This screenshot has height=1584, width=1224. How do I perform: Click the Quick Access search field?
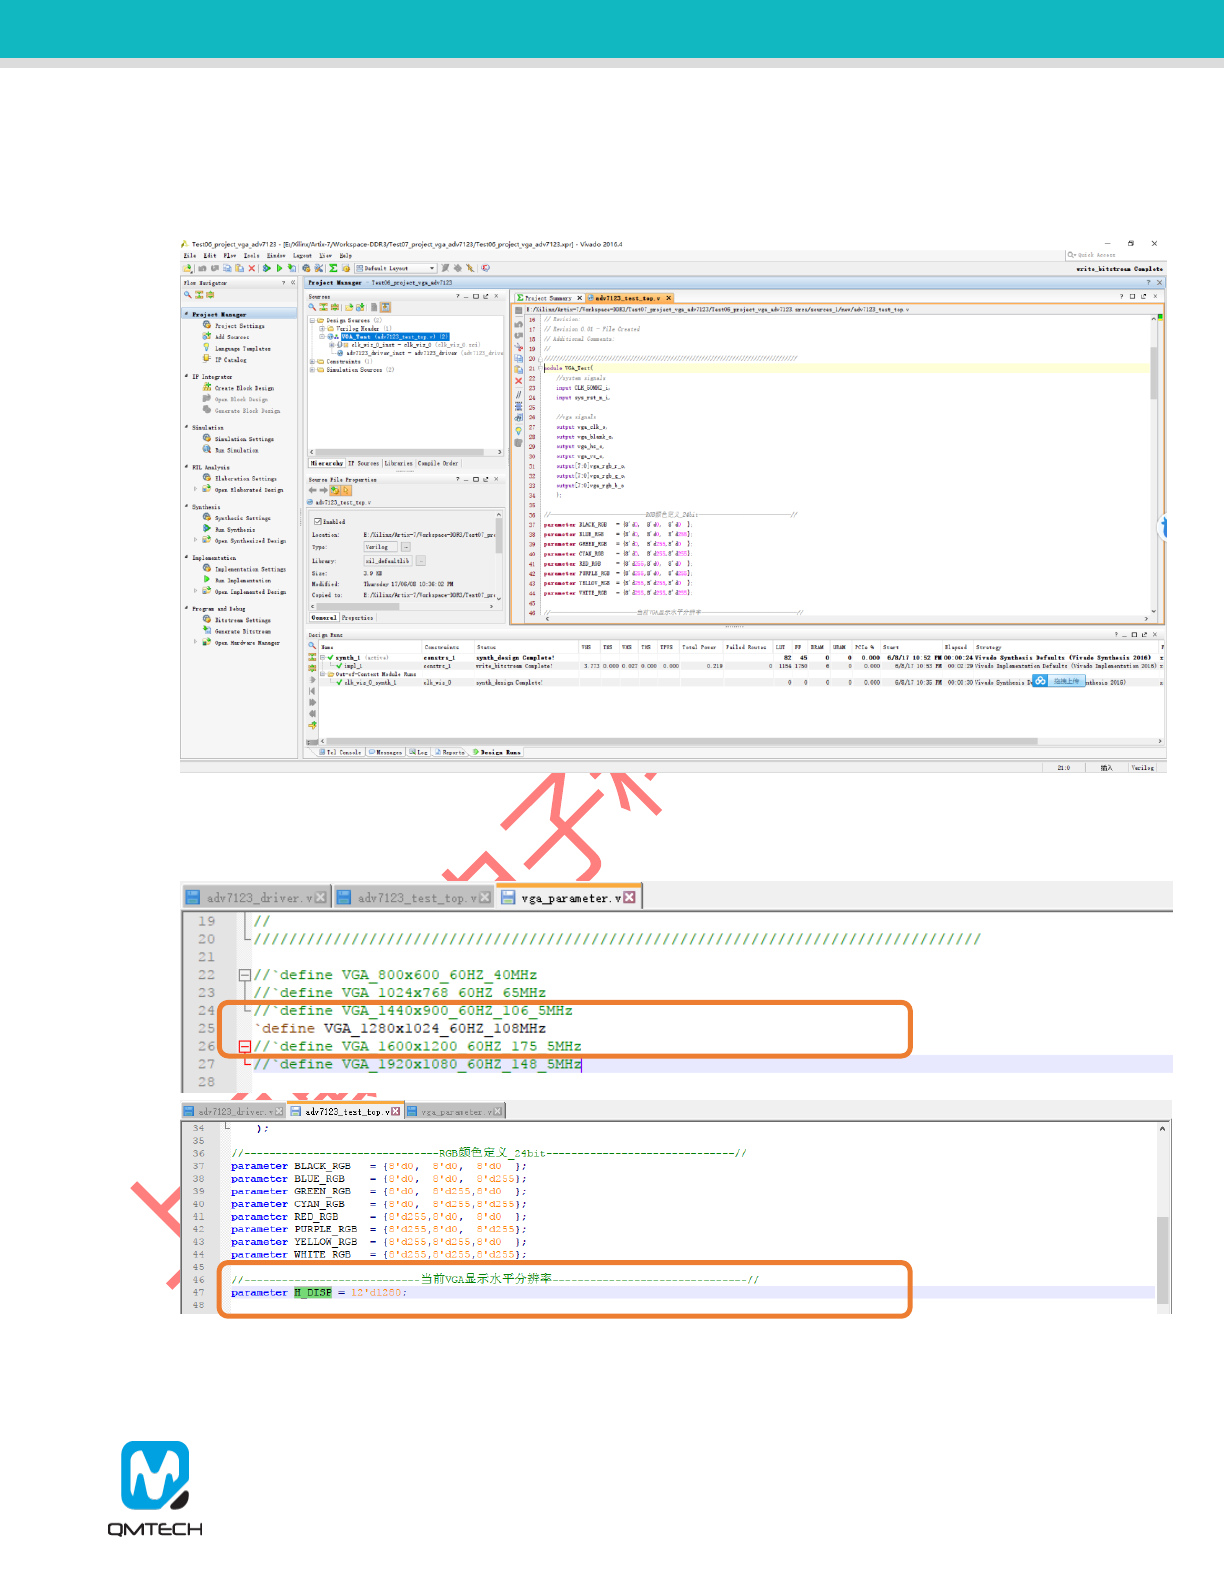[1113, 255]
